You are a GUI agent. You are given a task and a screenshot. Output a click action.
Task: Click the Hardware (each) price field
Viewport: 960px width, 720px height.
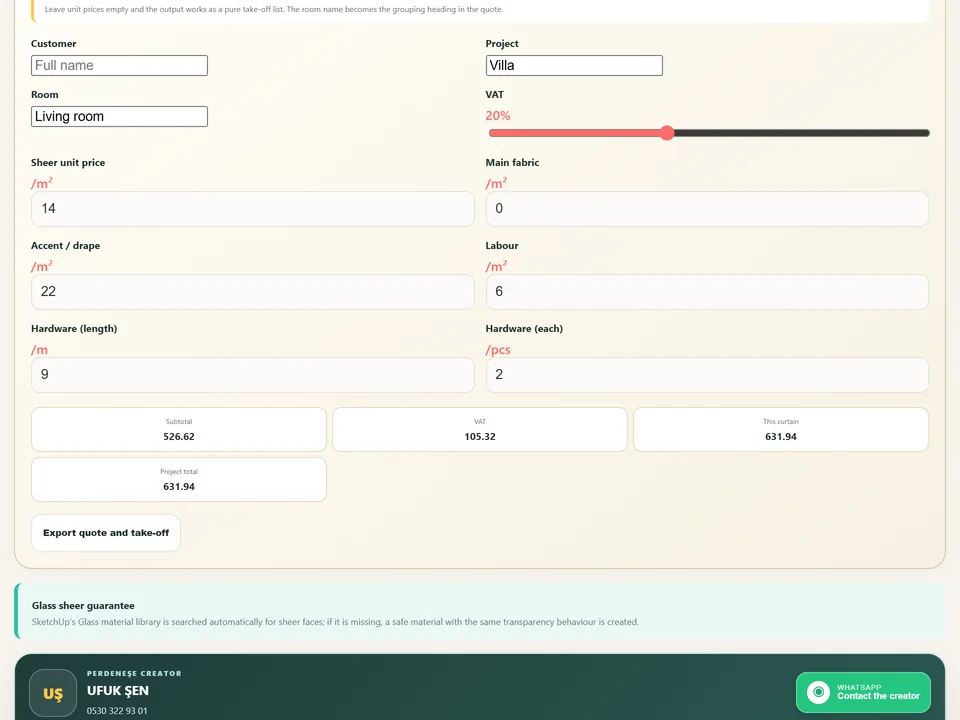[707, 375]
